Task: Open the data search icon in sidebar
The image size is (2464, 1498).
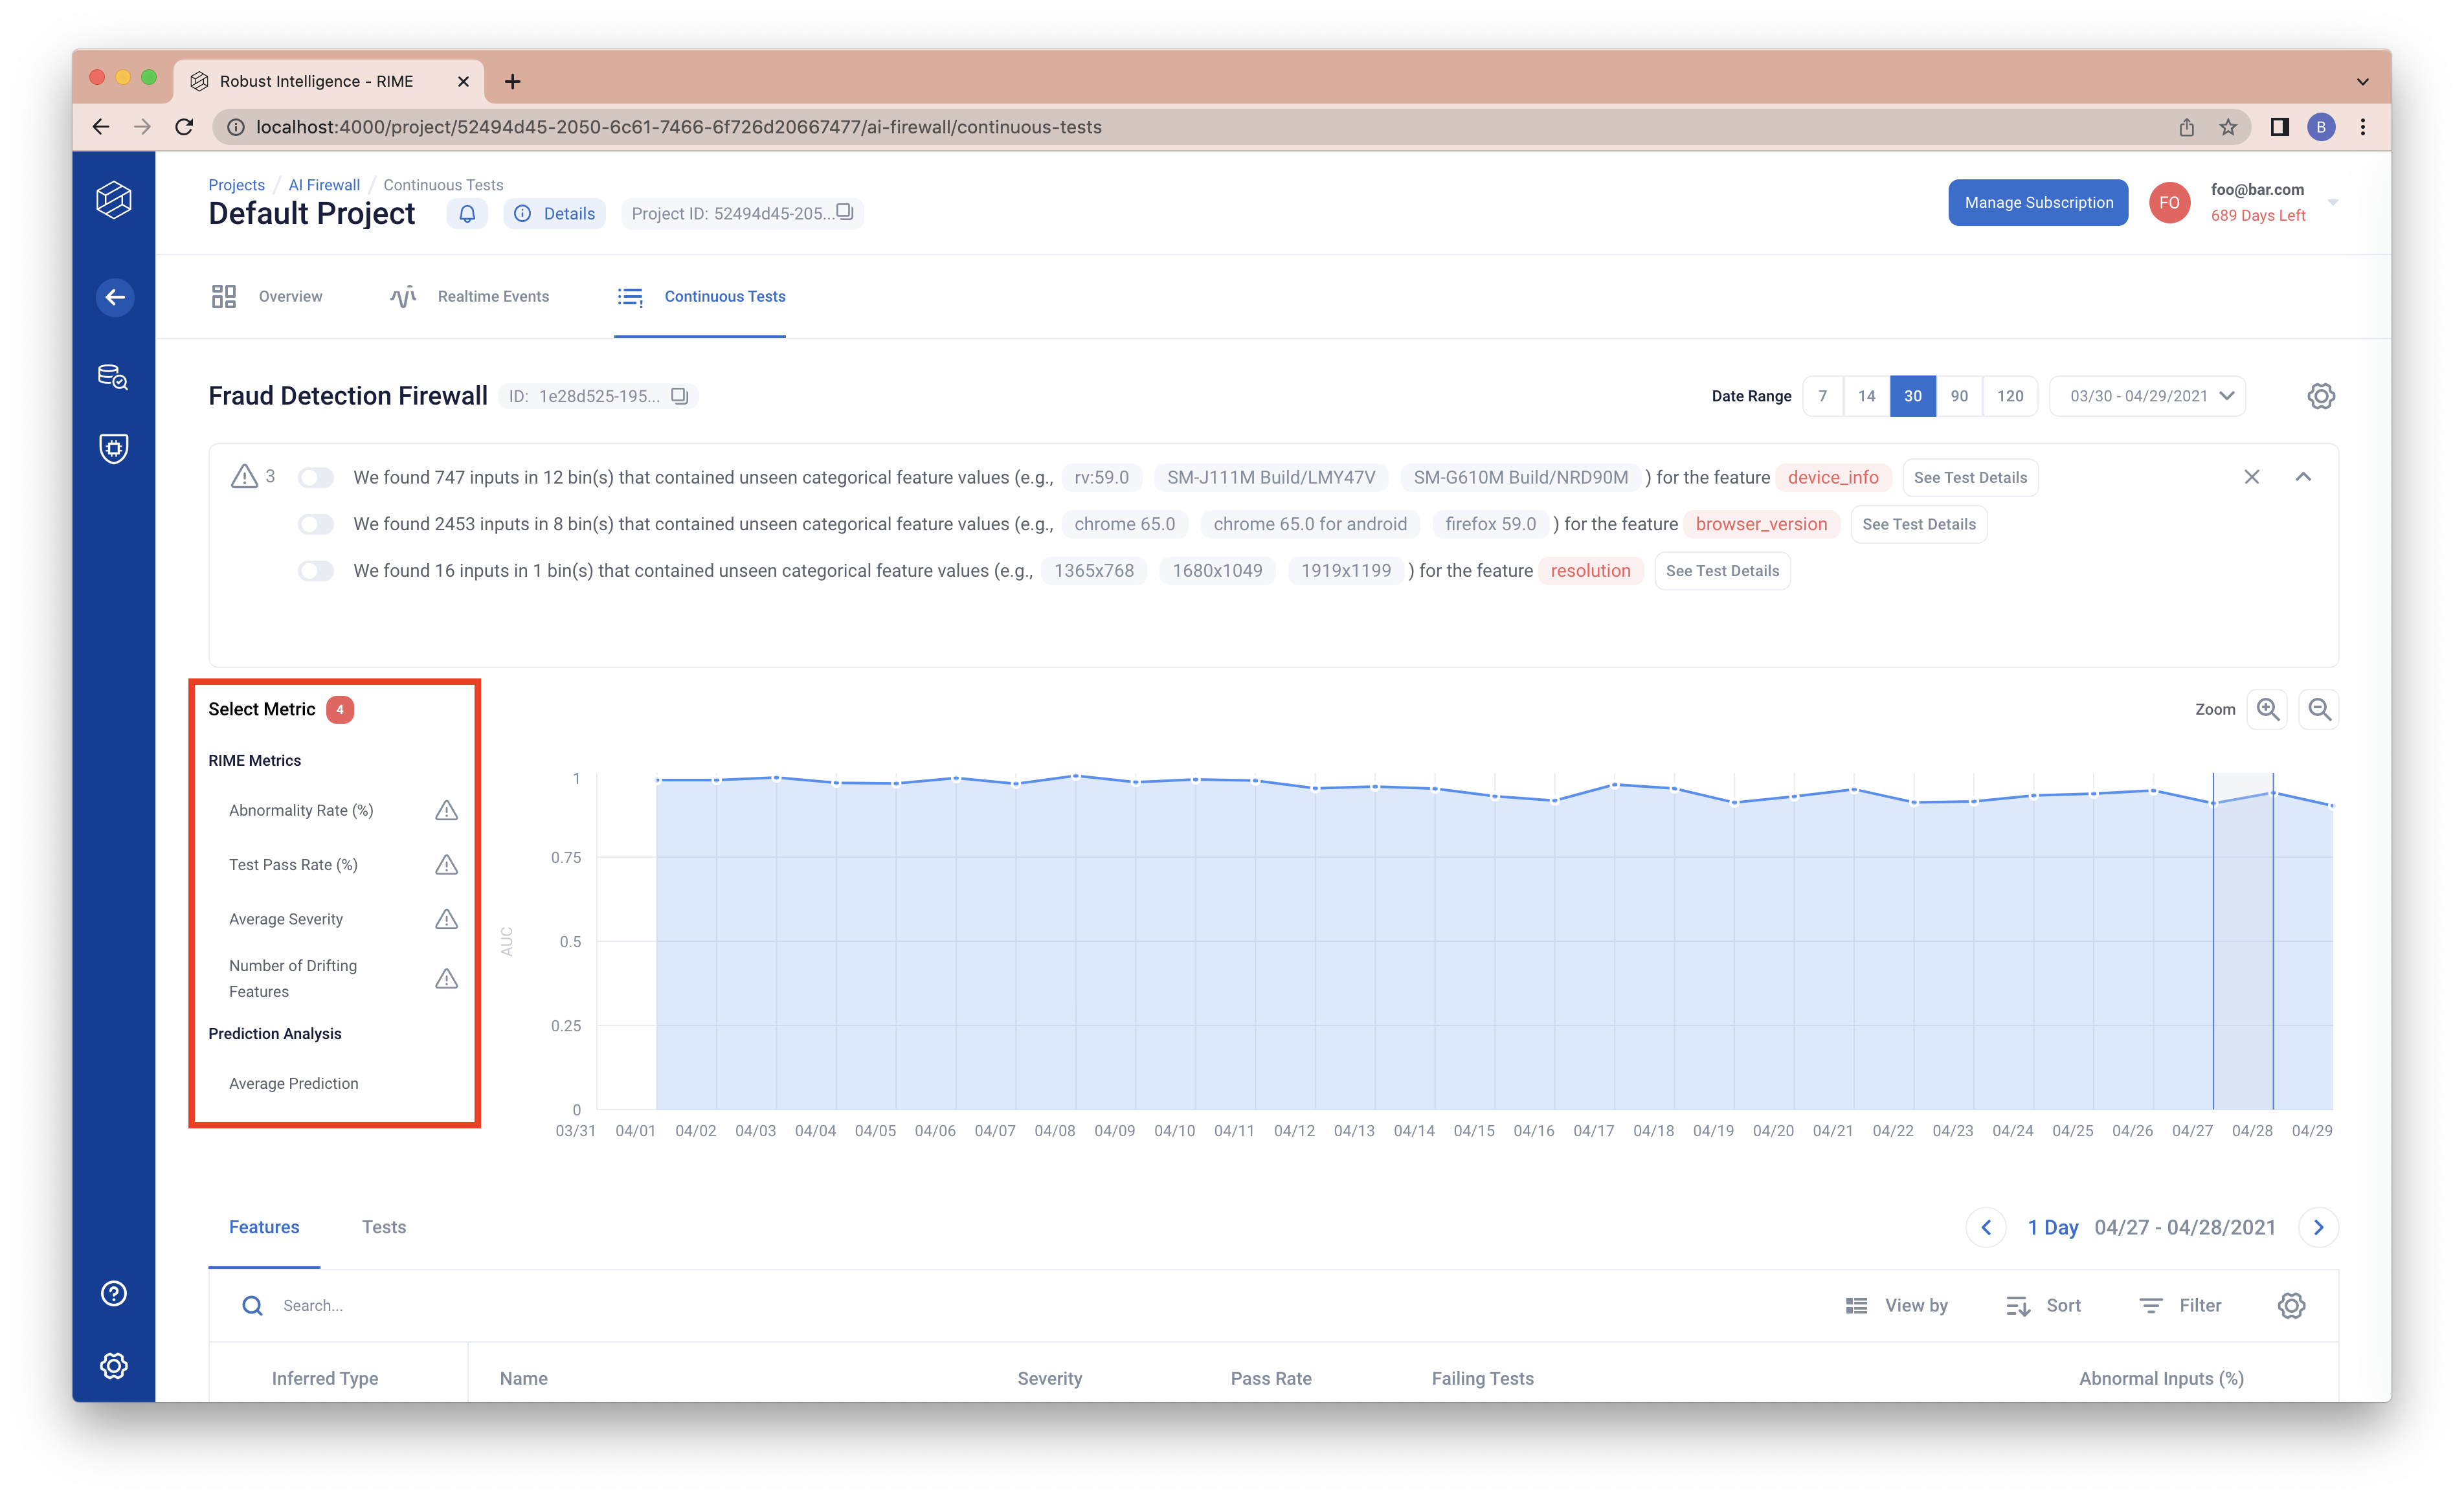Action: [113, 376]
